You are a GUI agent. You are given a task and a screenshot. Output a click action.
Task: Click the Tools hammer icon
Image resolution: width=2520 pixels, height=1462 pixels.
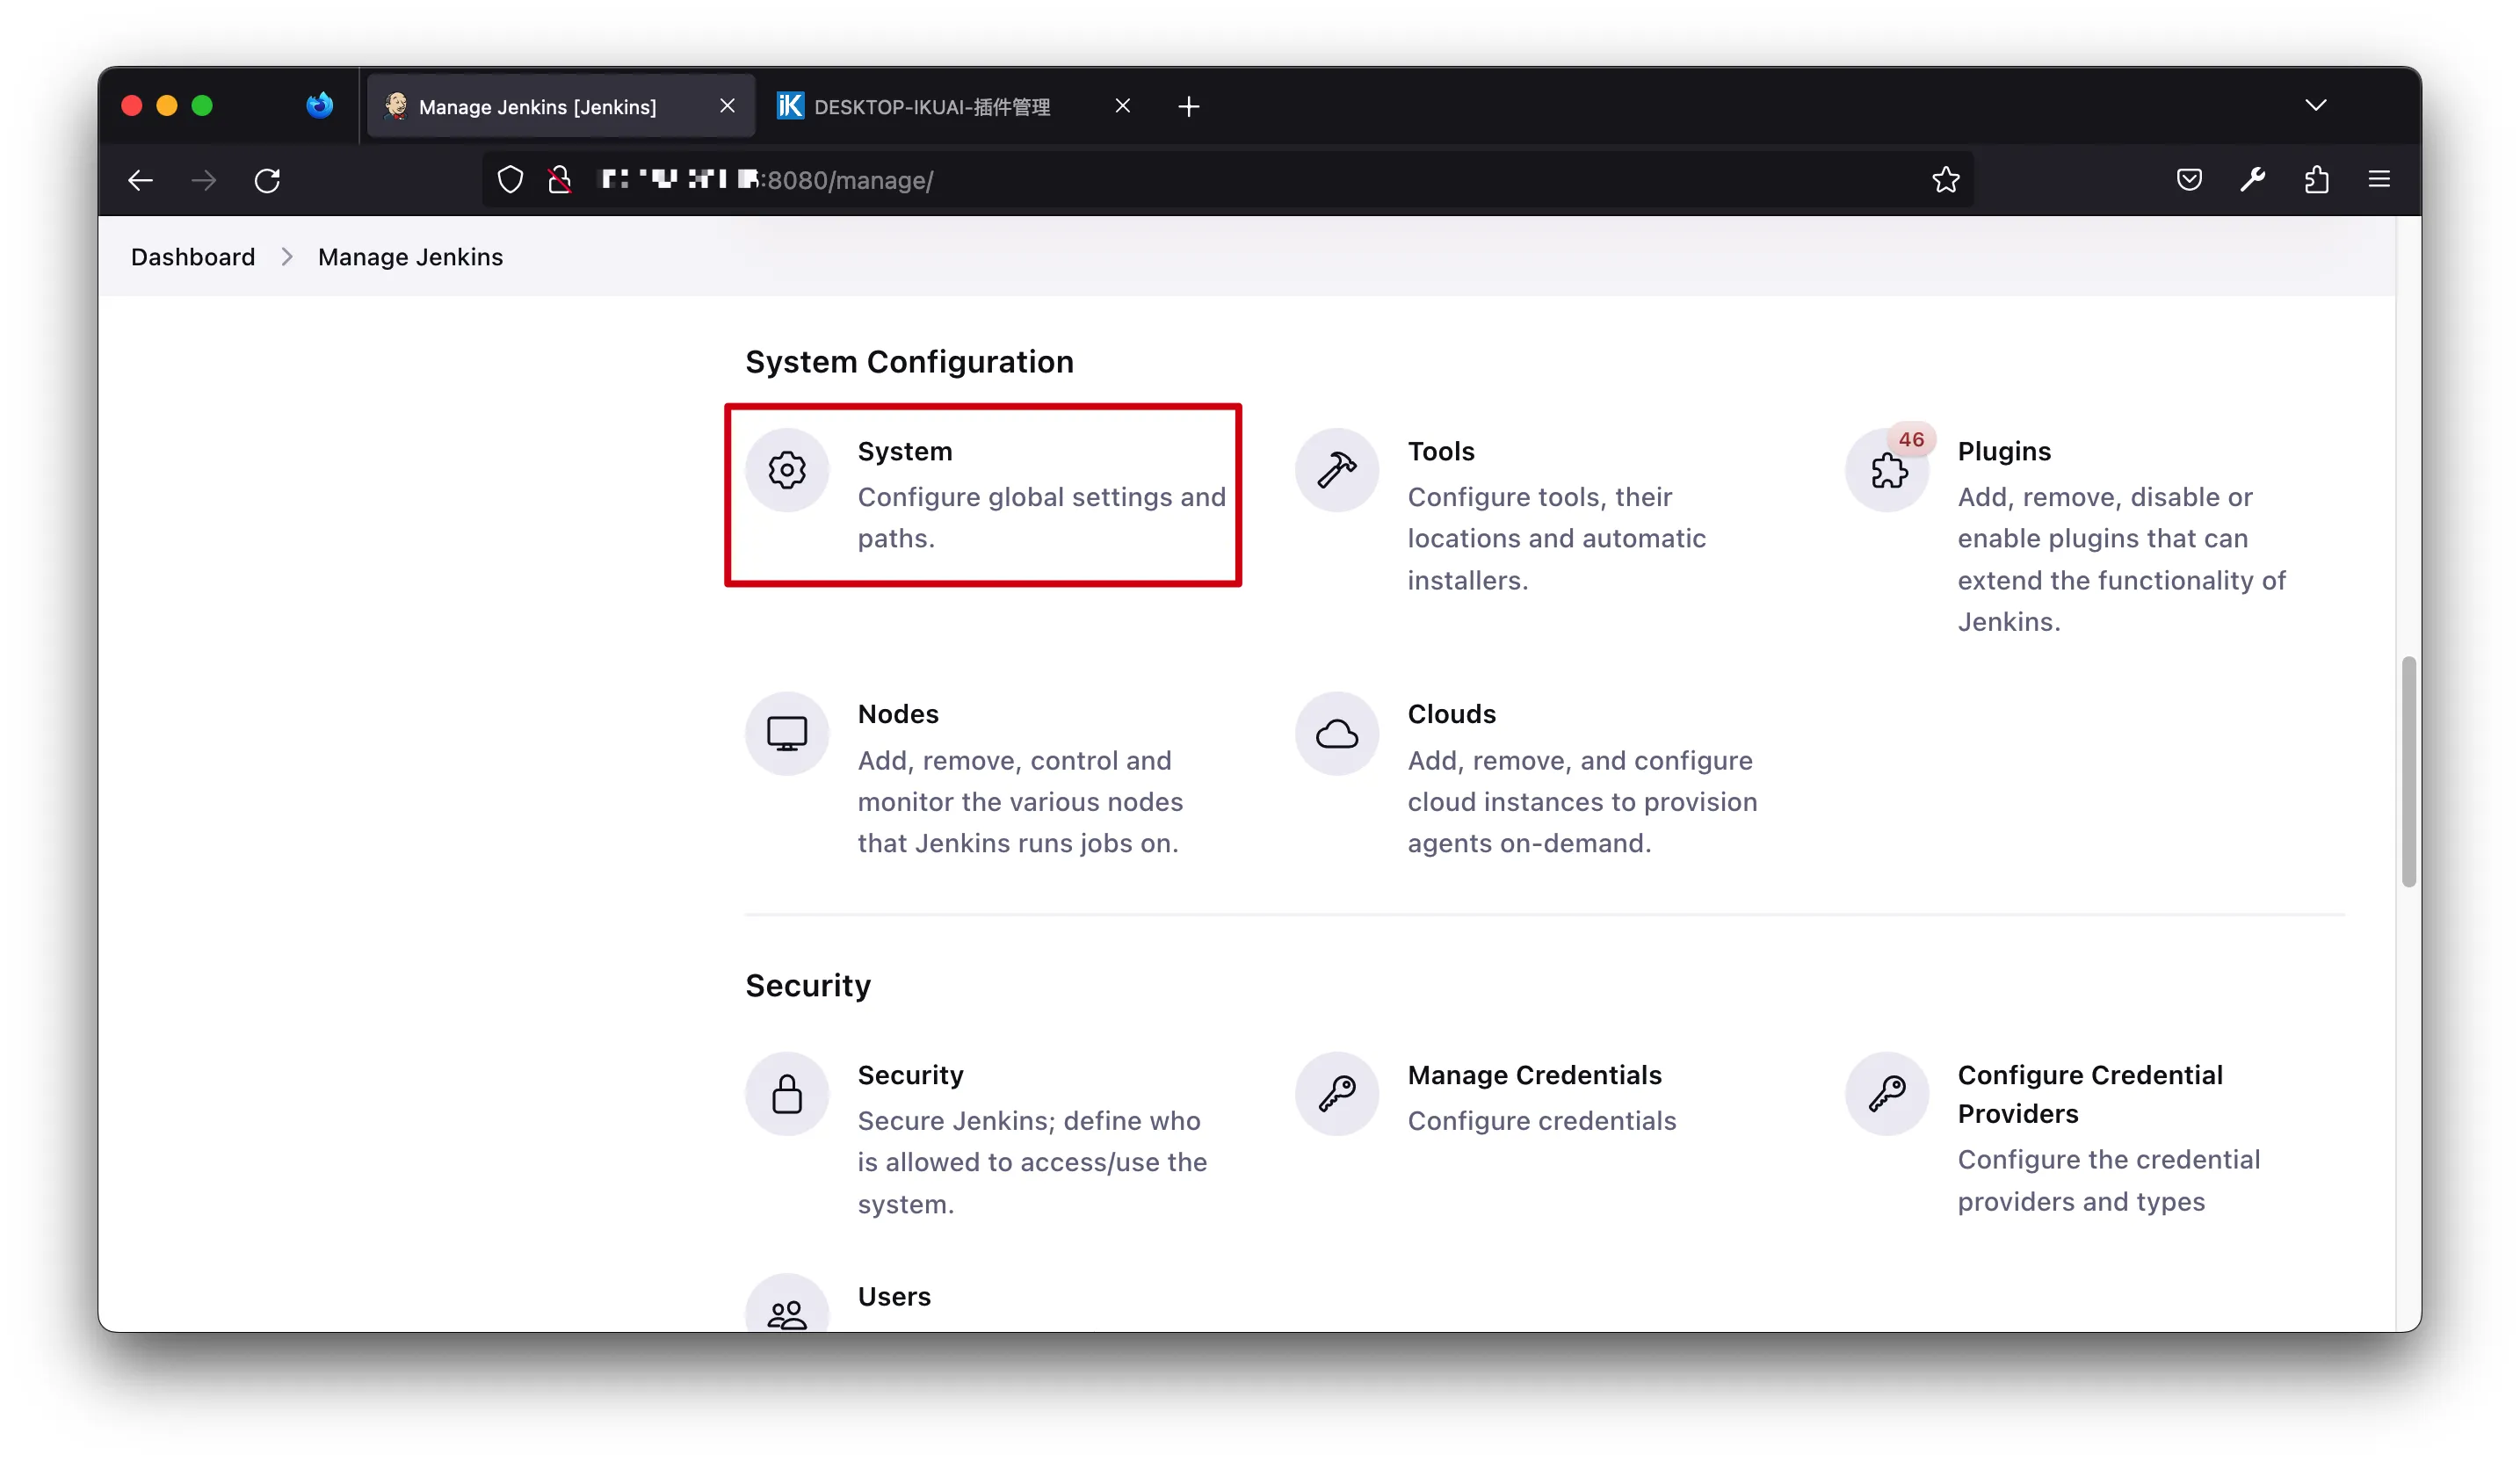pos(1336,470)
